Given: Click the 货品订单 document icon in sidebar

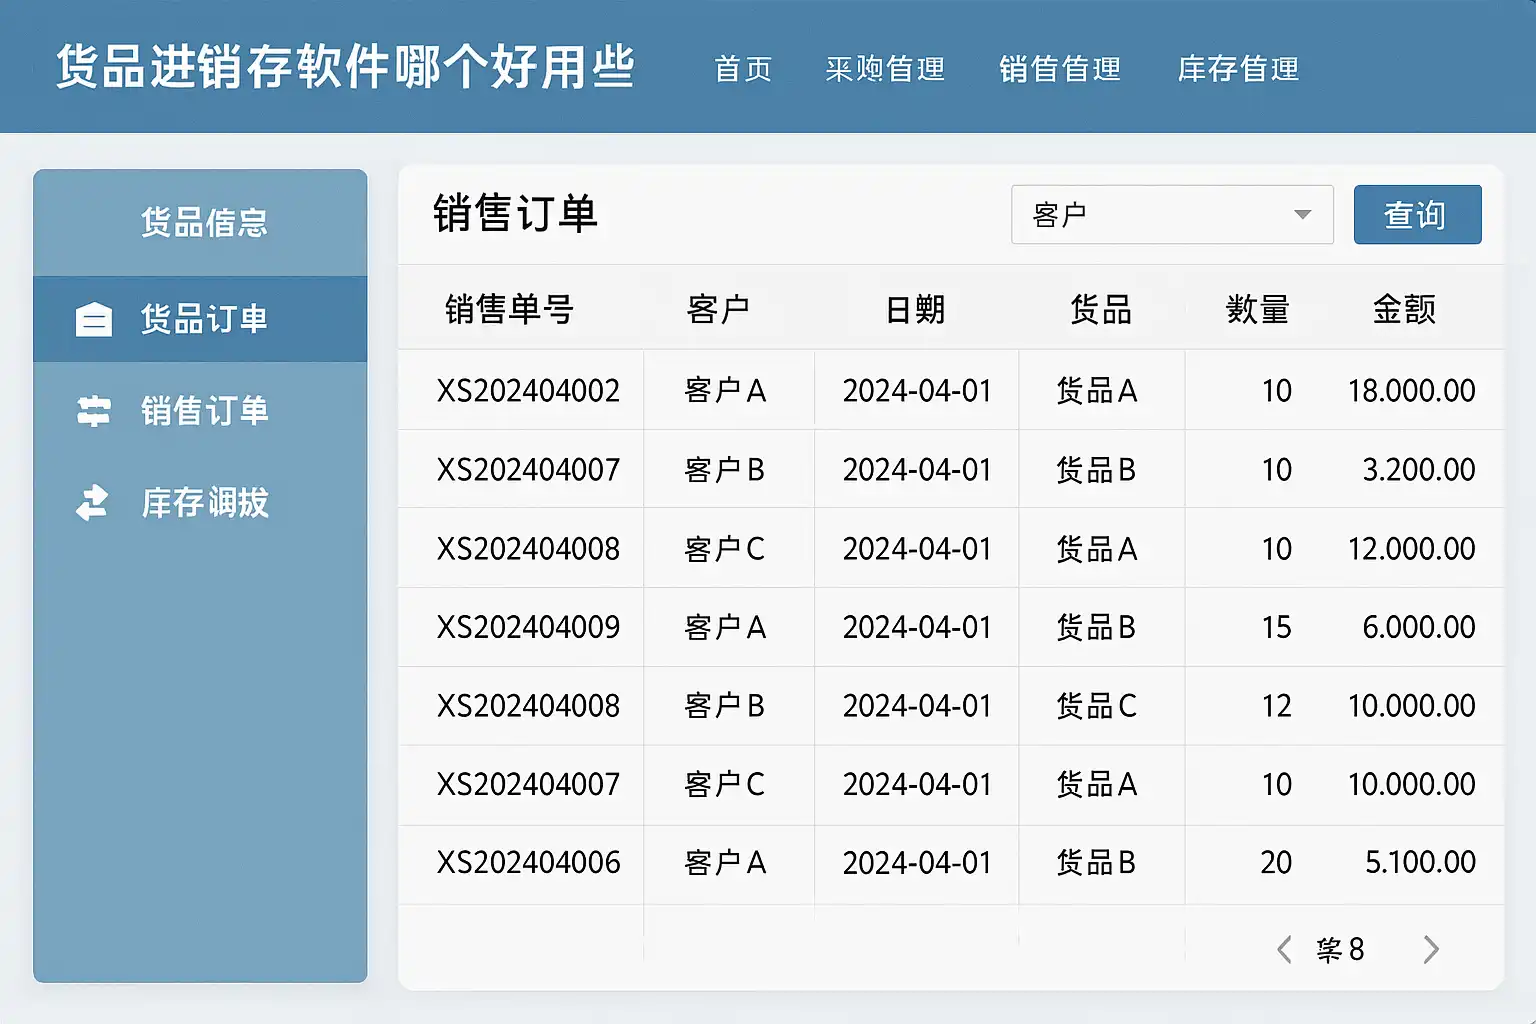Looking at the screenshot, I should [94, 320].
